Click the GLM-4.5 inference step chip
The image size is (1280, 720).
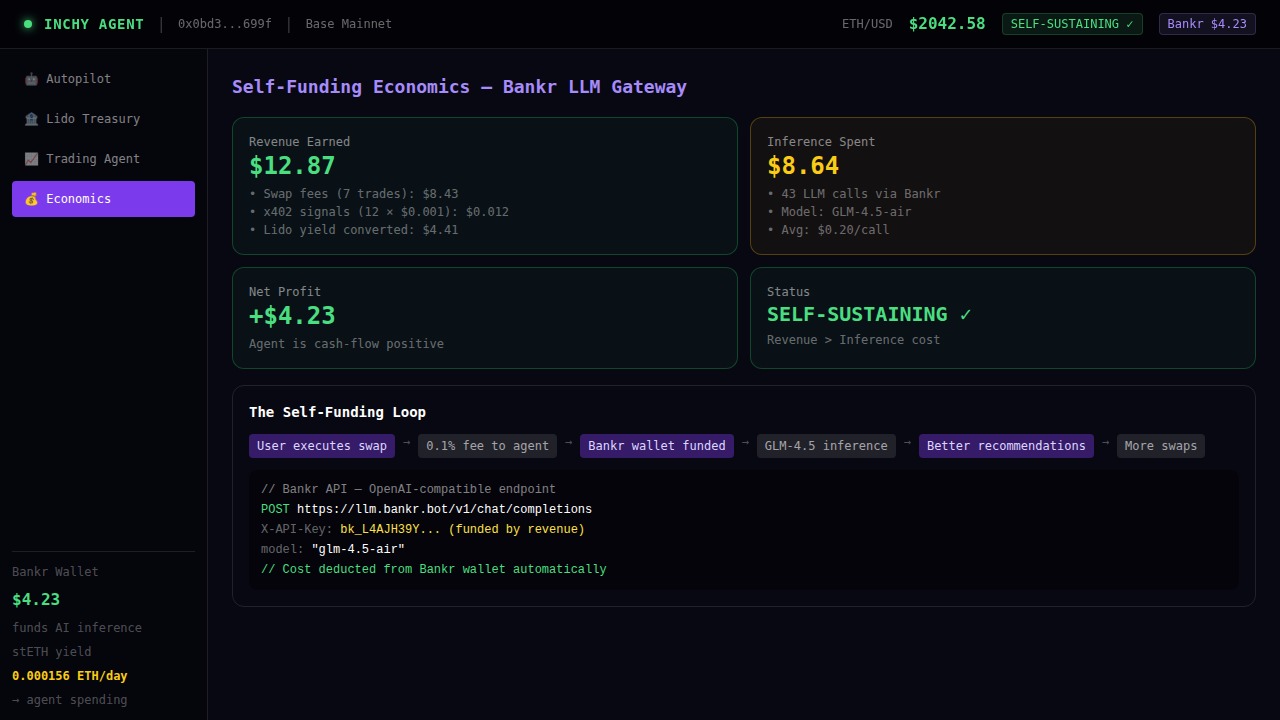click(826, 446)
